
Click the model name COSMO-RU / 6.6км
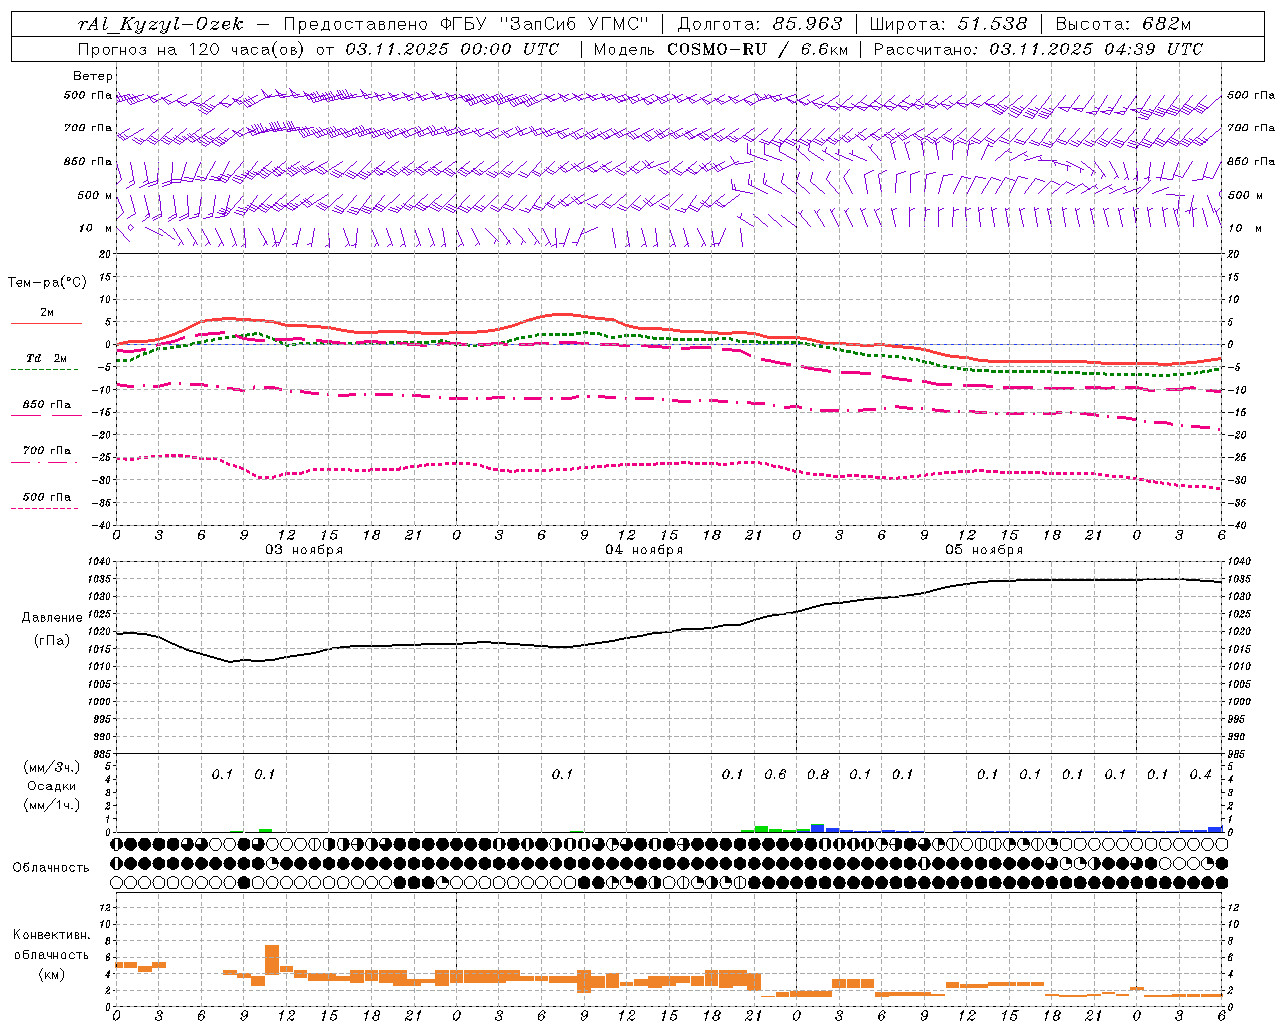coord(758,49)
